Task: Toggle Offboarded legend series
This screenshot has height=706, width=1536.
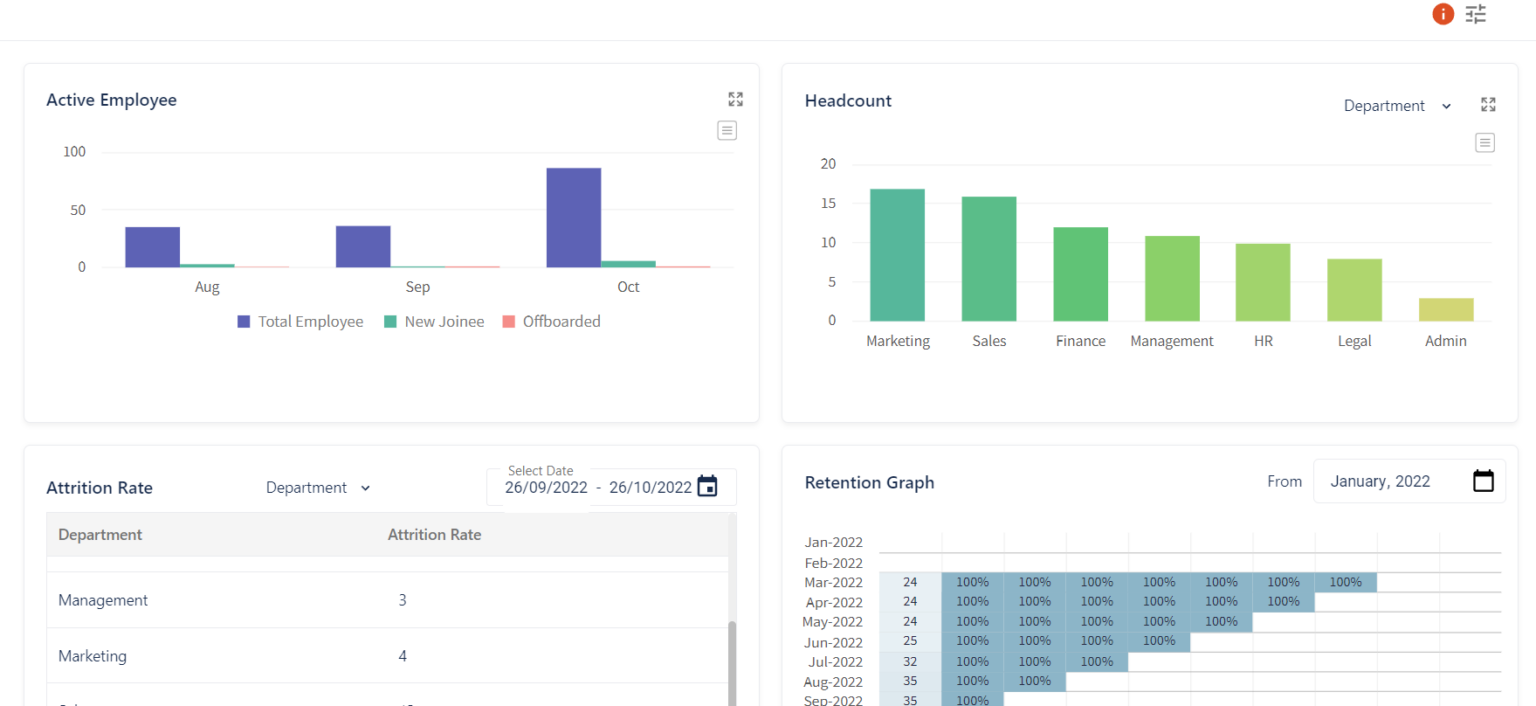Action: pos(551,322)
